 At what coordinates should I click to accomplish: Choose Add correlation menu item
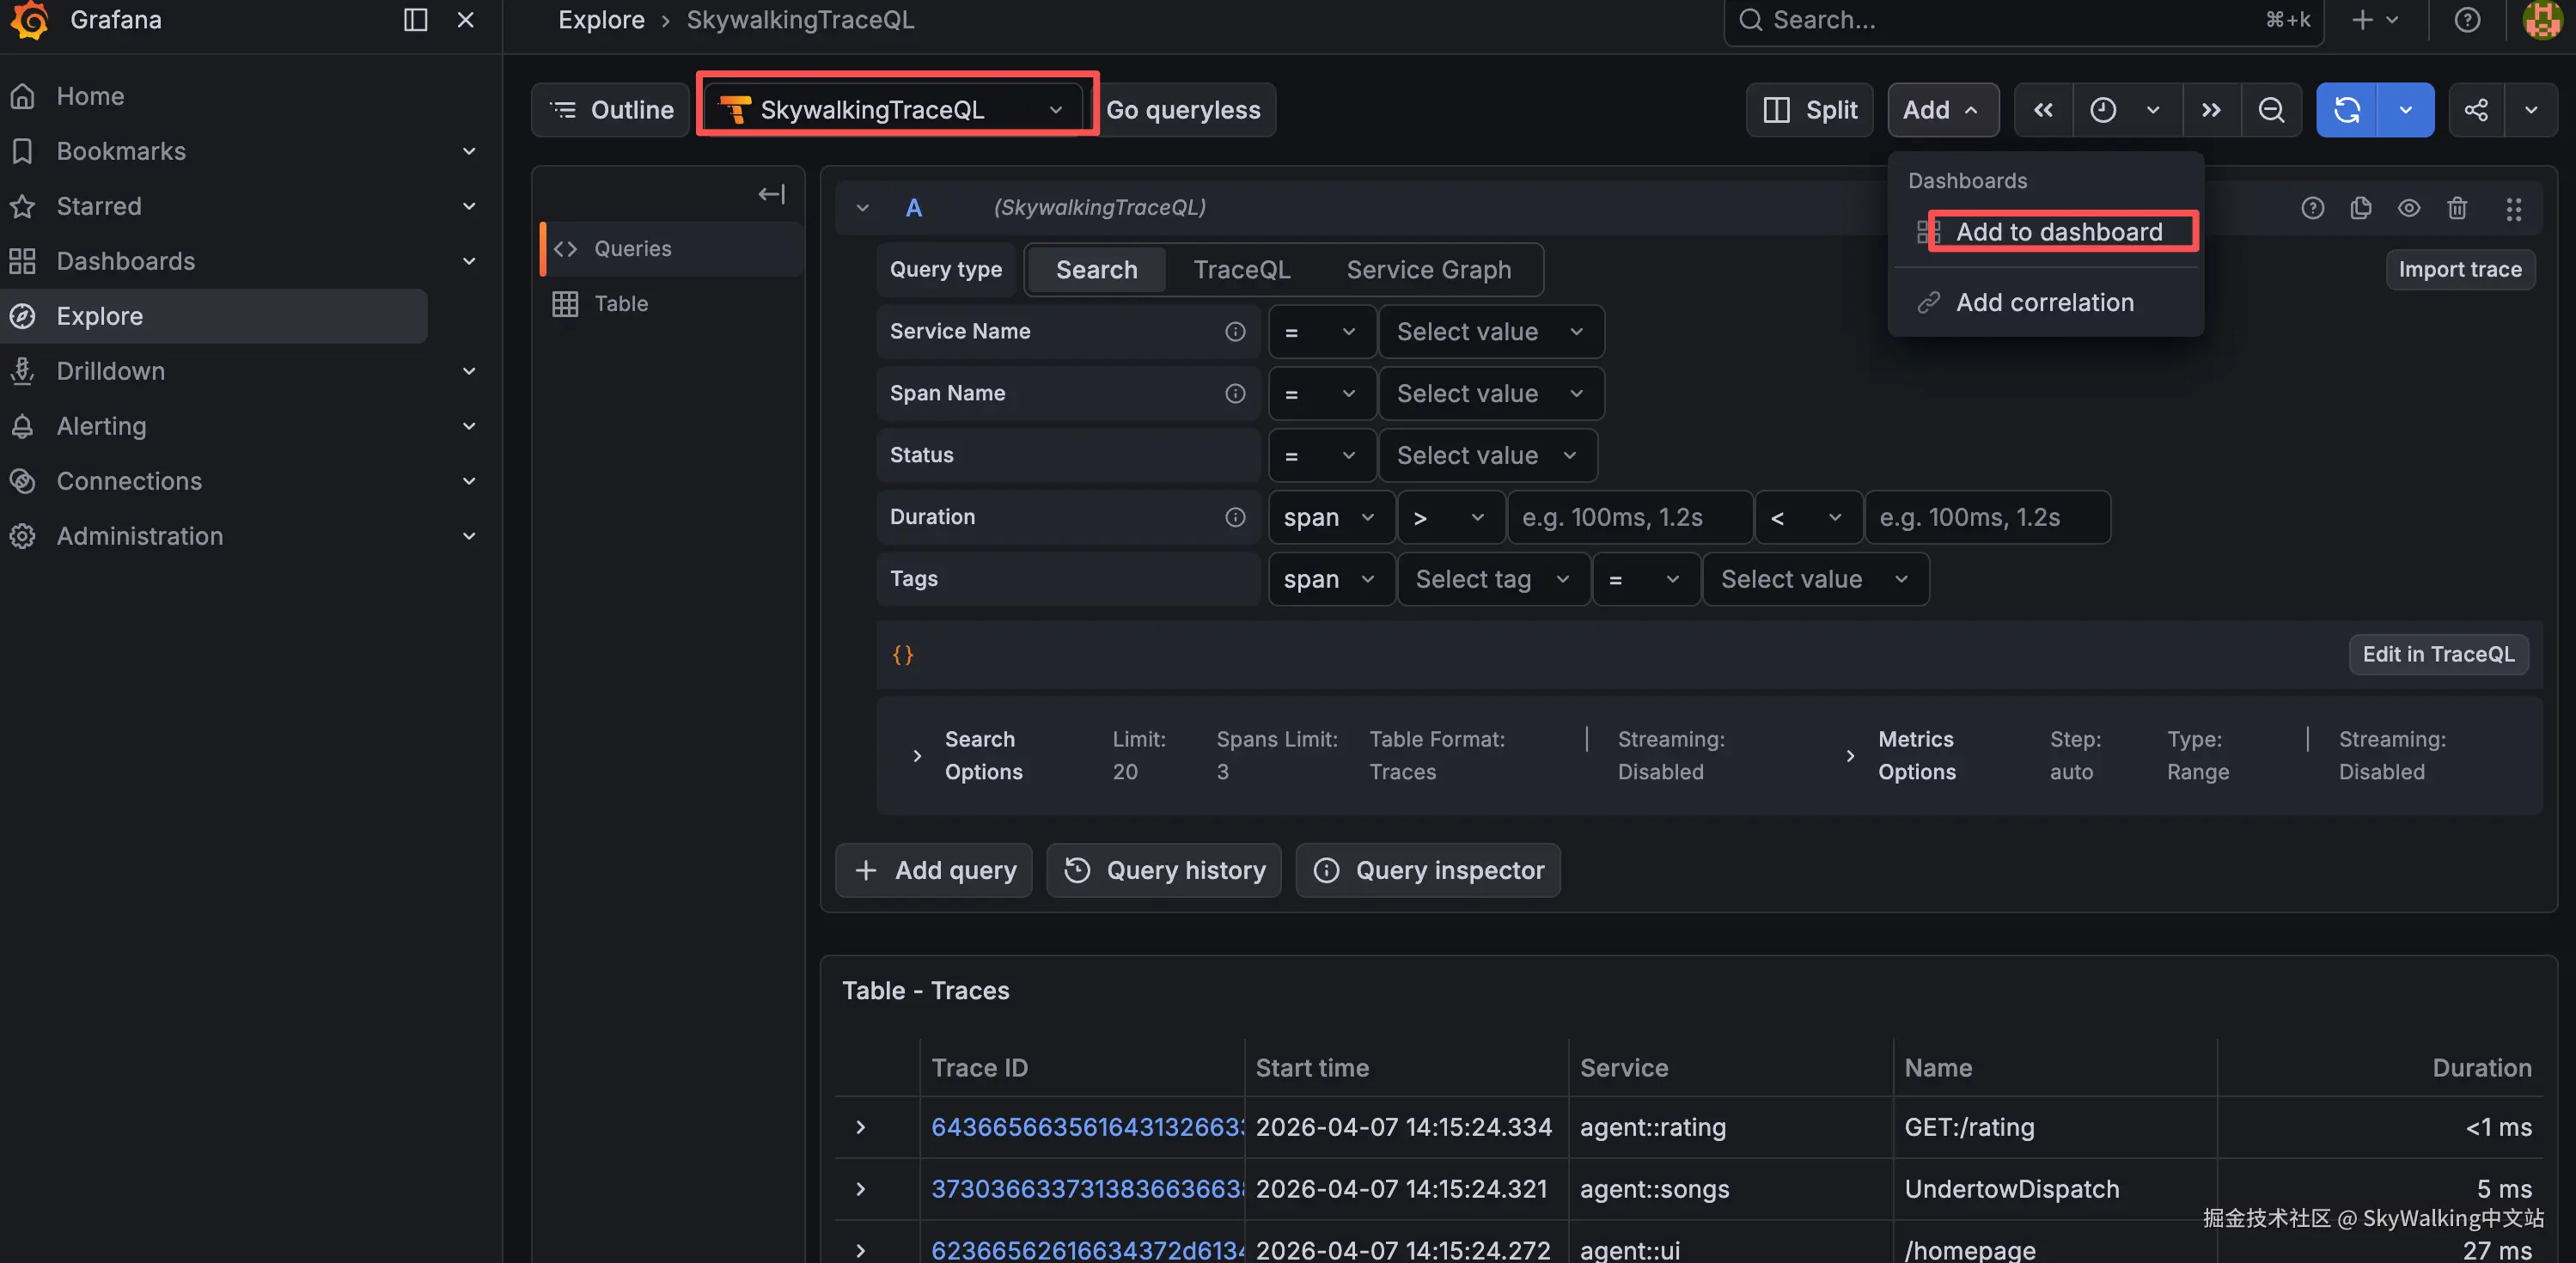[2044, 302]
